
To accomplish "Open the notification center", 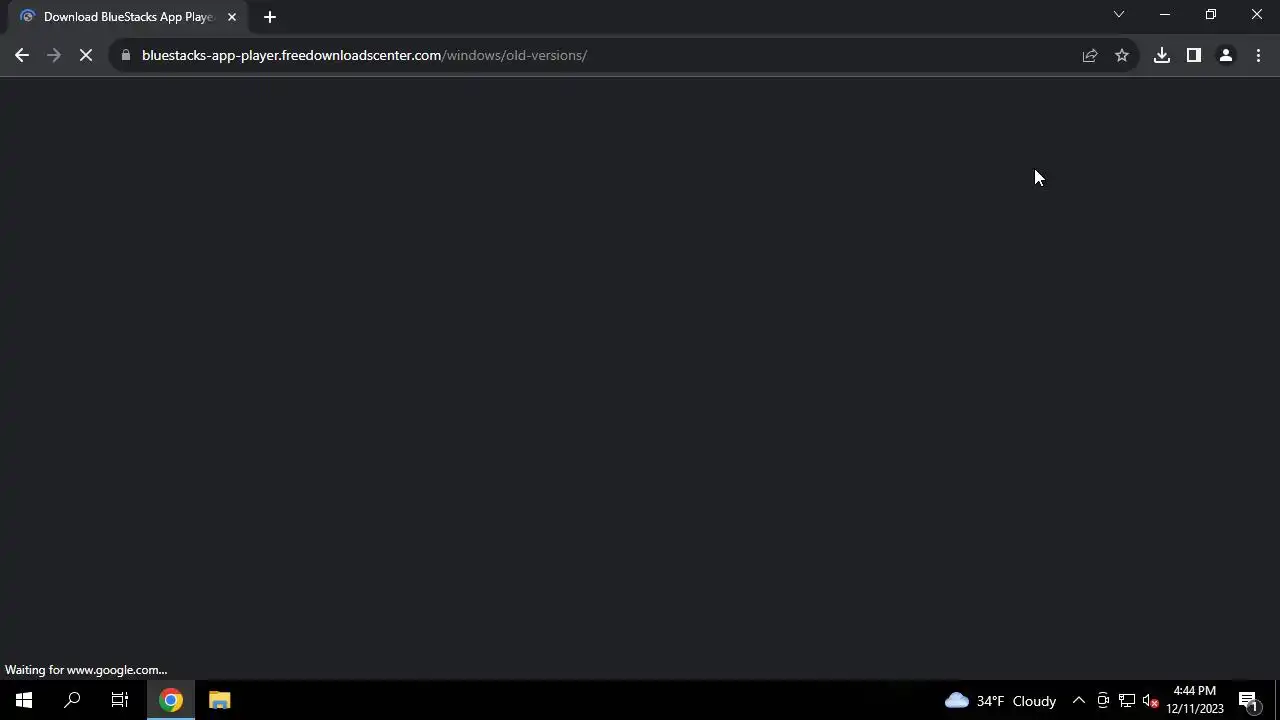I will (1249, 701).
